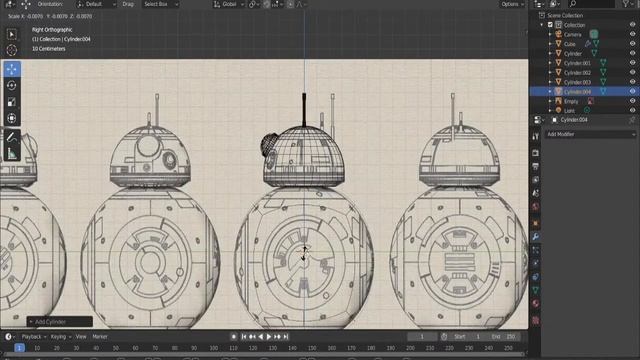
Task: Open the Object Constraints properties tab icon
Action: point(536,277)
